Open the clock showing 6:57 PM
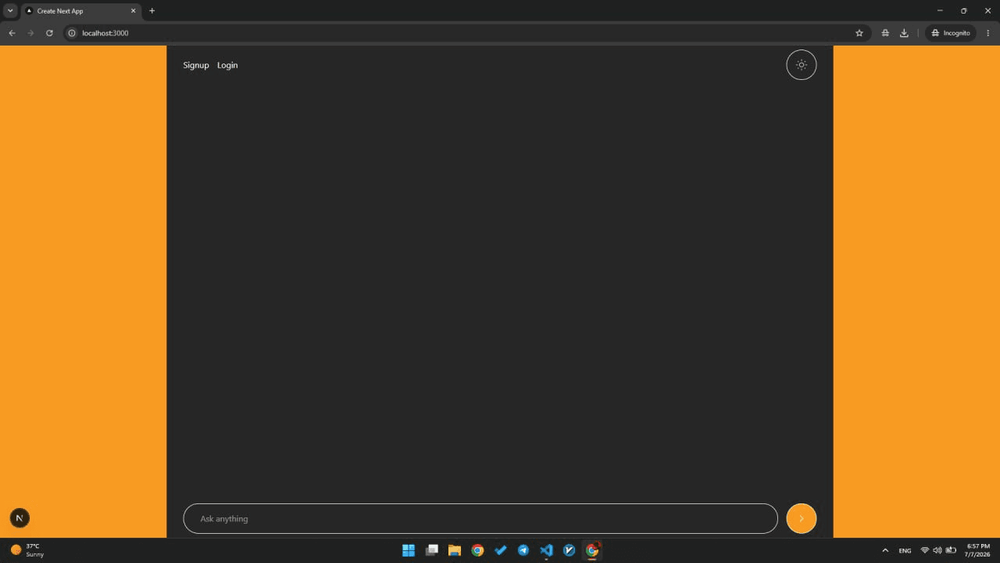The image size is (1000, 563). (978, 550)
